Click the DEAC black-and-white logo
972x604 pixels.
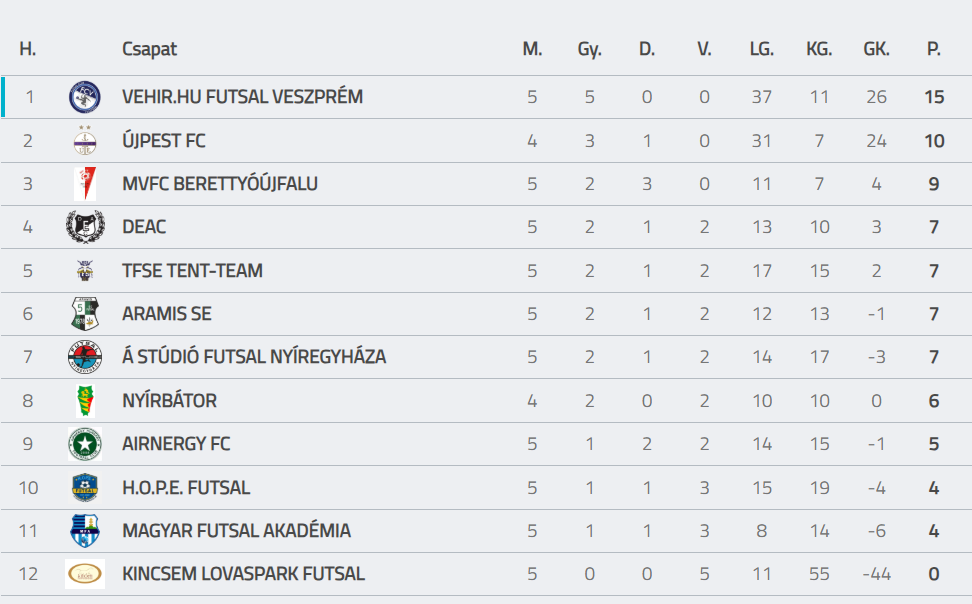point(85,227)
